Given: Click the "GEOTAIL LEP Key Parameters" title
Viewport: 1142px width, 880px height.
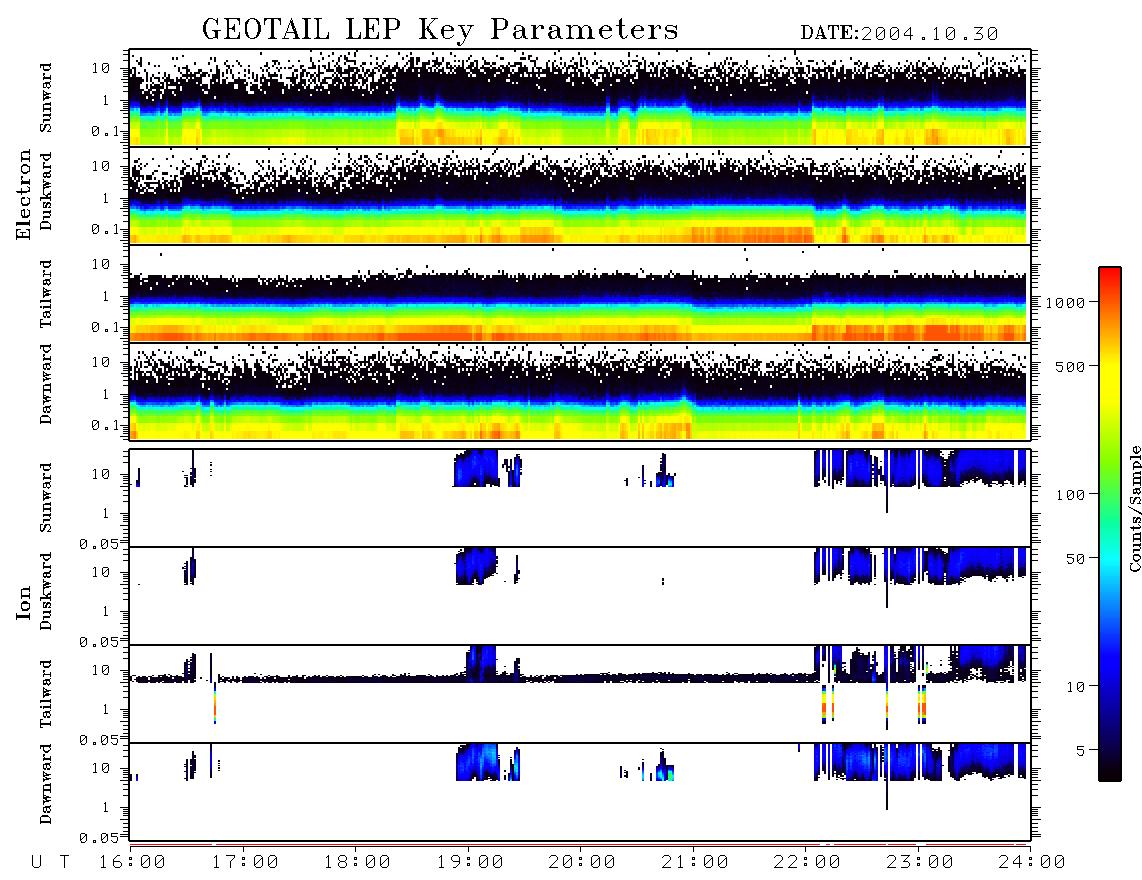Looking at the screenshot, I should [x=440, y=30].
